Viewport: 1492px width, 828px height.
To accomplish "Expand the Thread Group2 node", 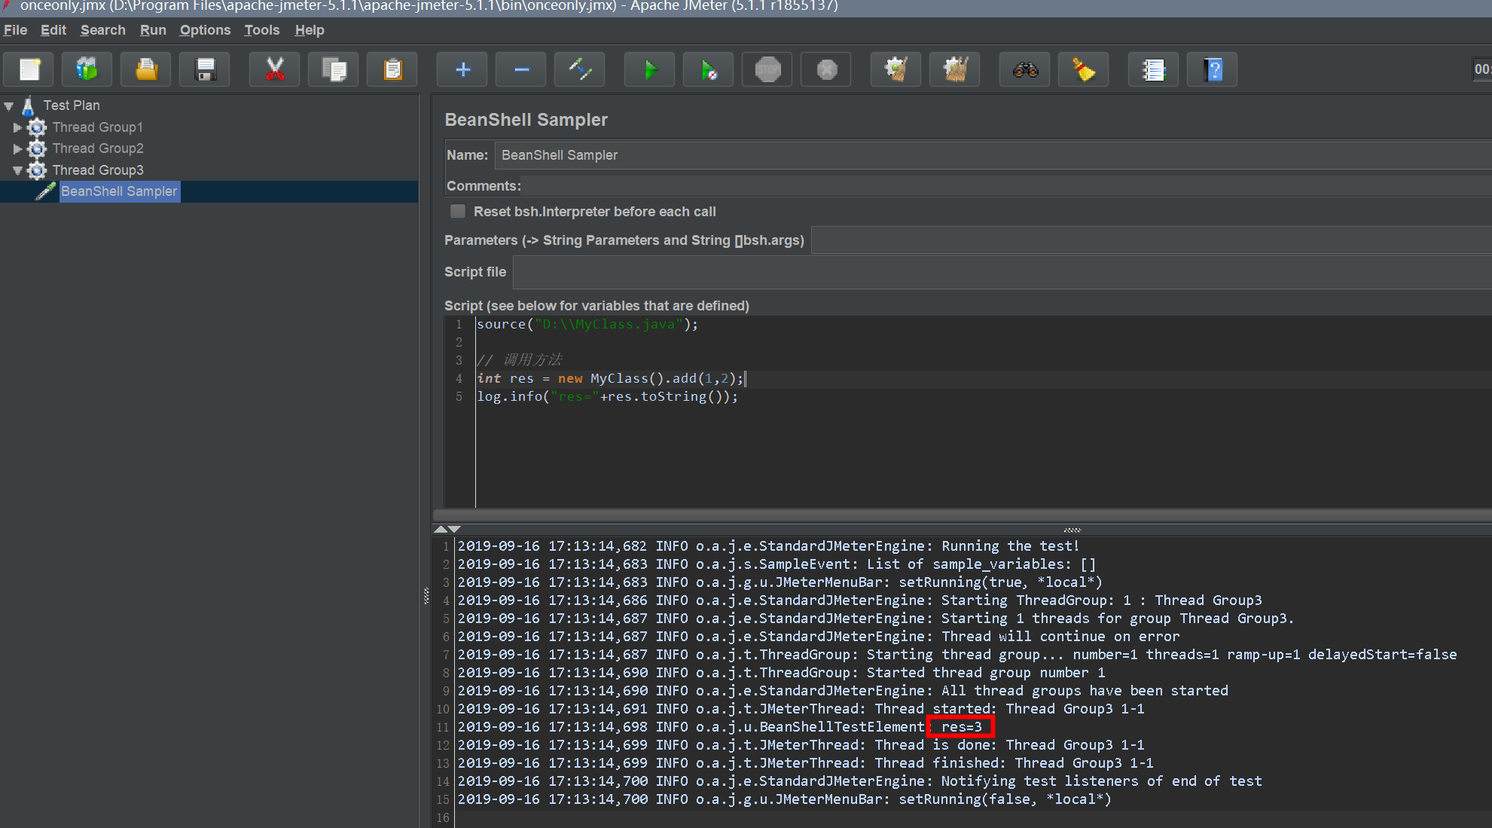I will (17, 148).
